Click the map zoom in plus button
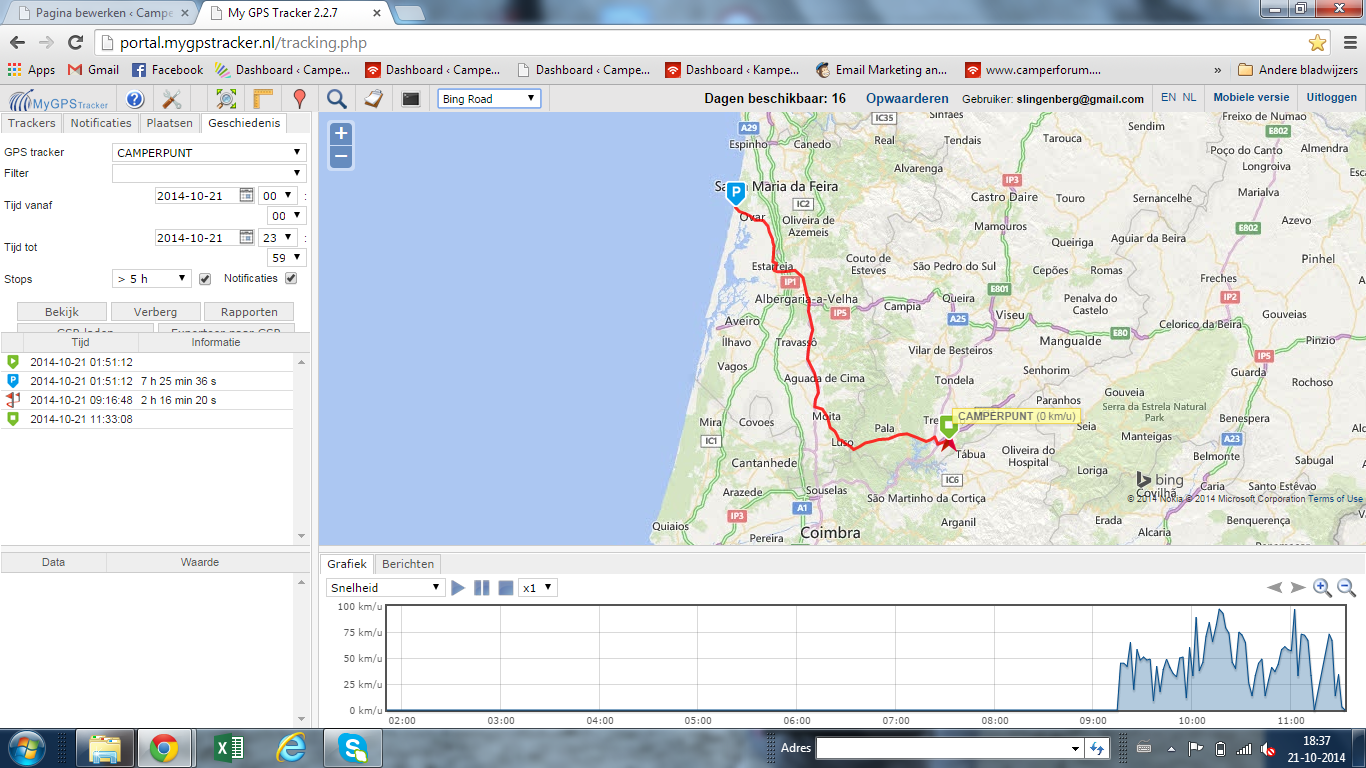1366x768 pixels. [x=341, y=134]
